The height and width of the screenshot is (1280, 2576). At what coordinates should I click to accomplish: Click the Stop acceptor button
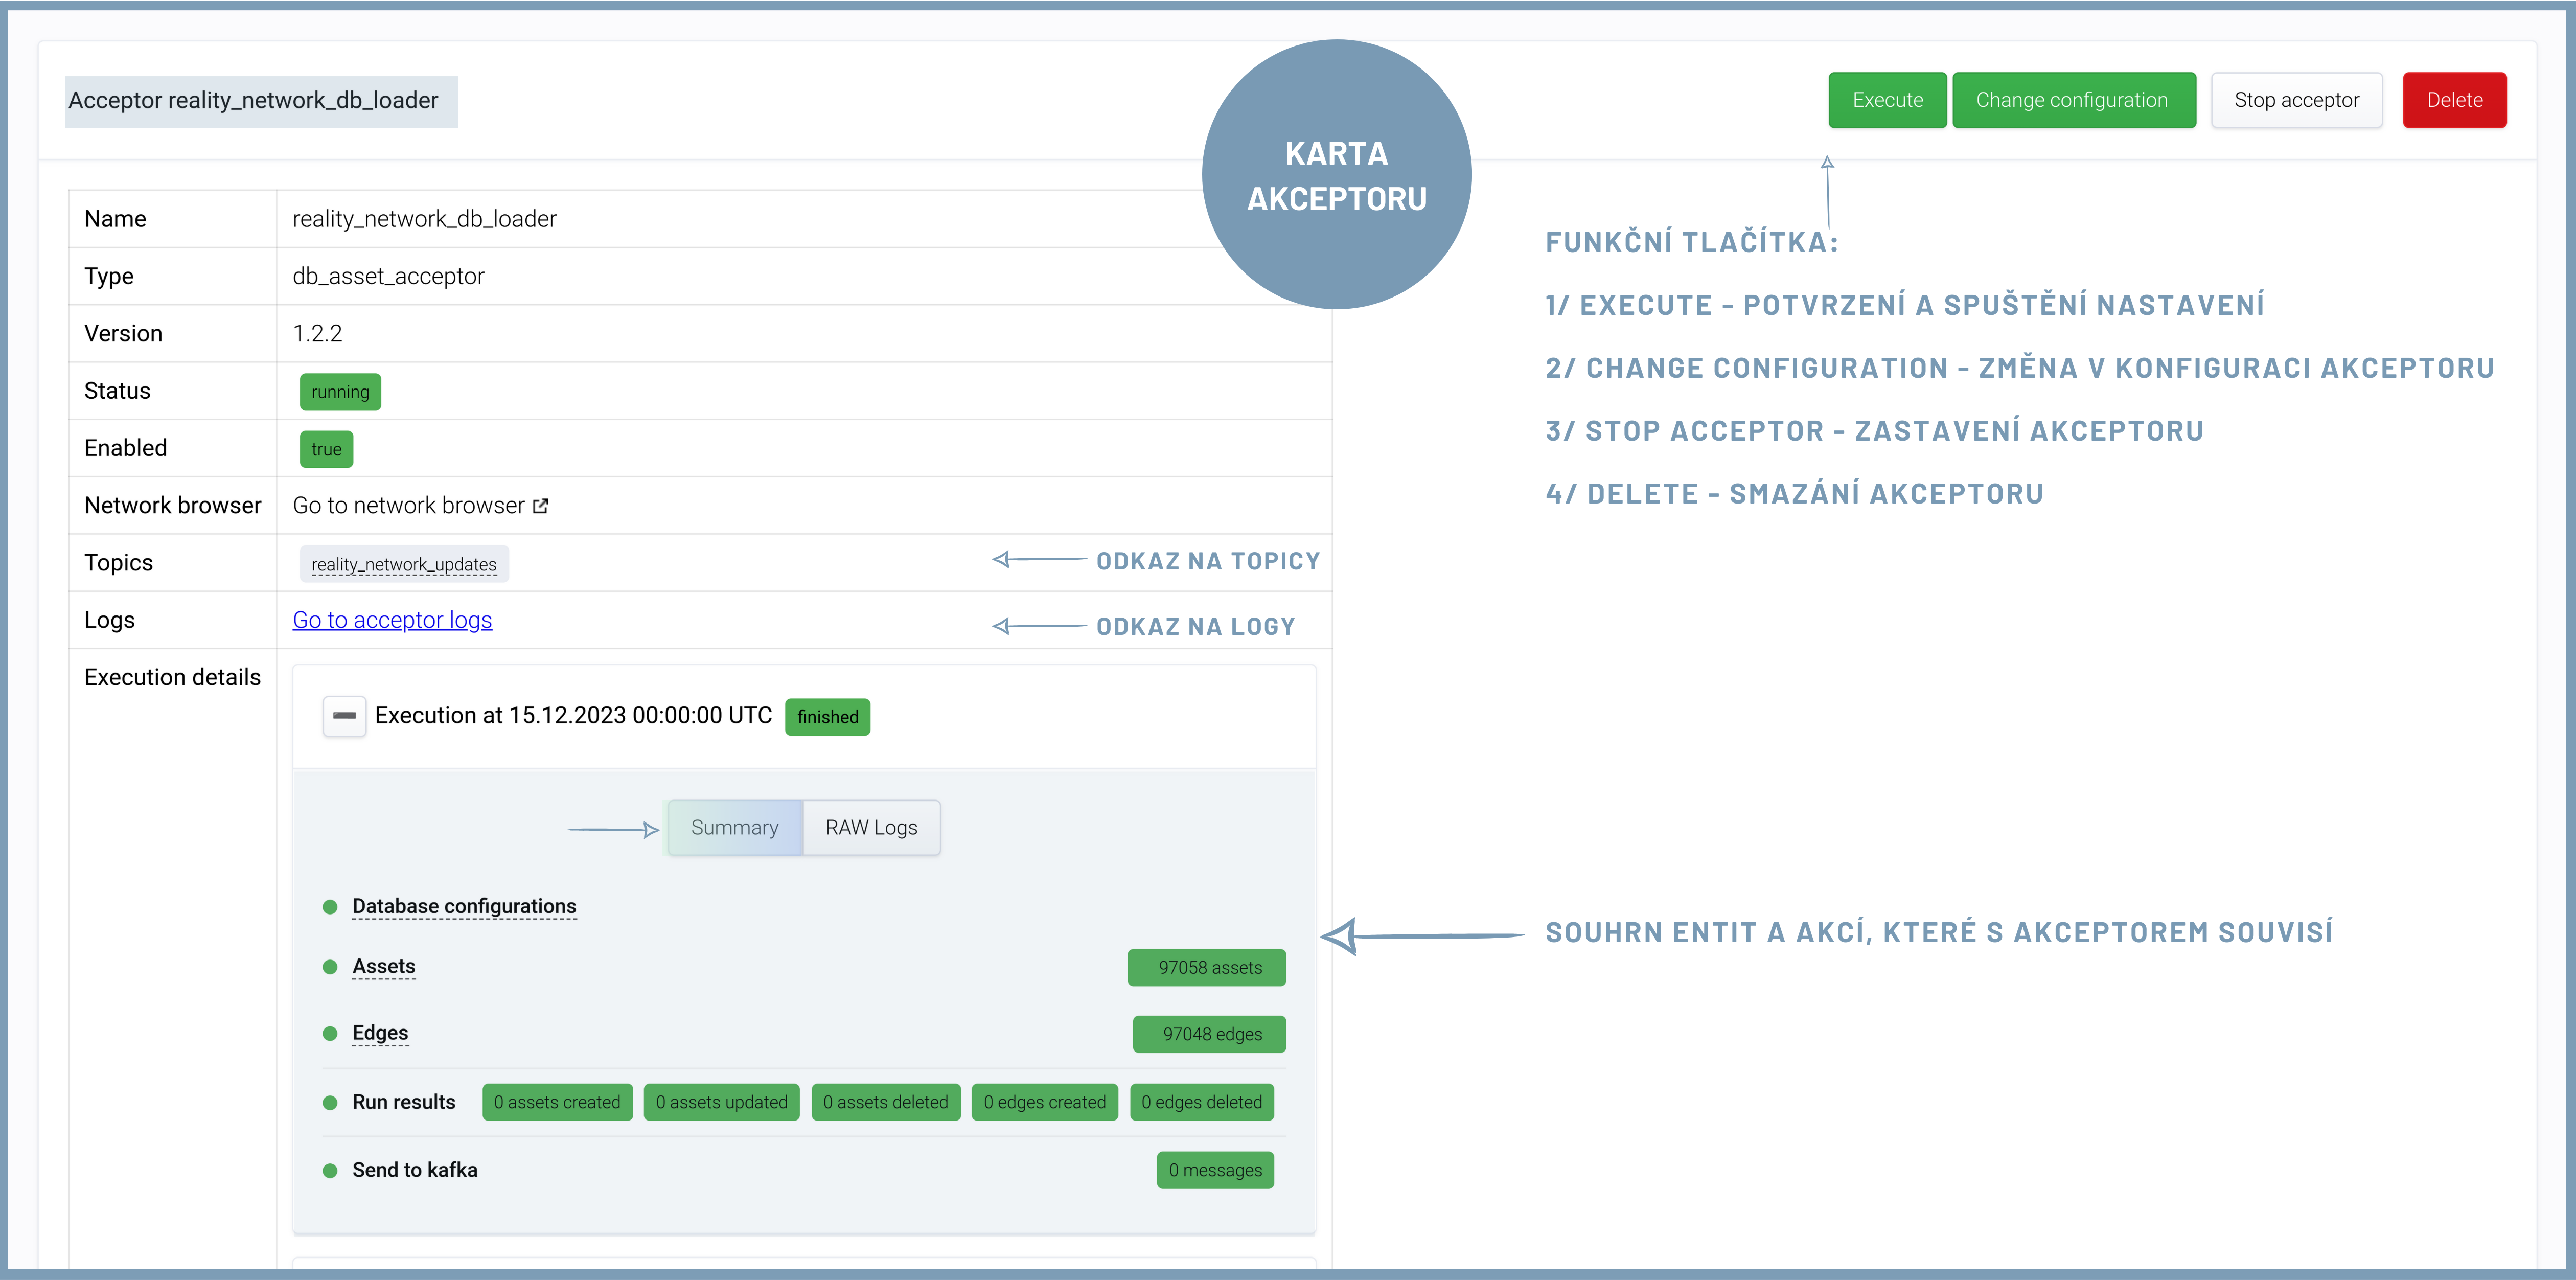[x=2296, y=100]
